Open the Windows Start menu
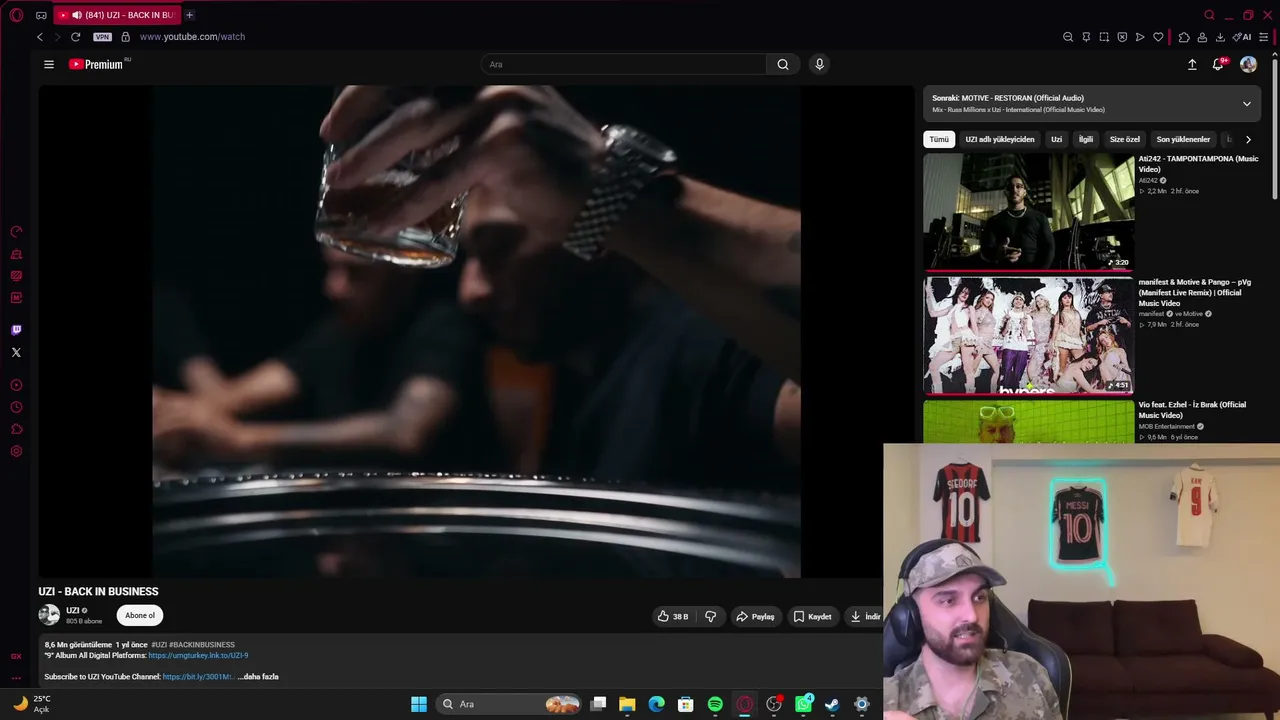The image size is (1280, 720). pyautogui.click(x=419, y=704)
